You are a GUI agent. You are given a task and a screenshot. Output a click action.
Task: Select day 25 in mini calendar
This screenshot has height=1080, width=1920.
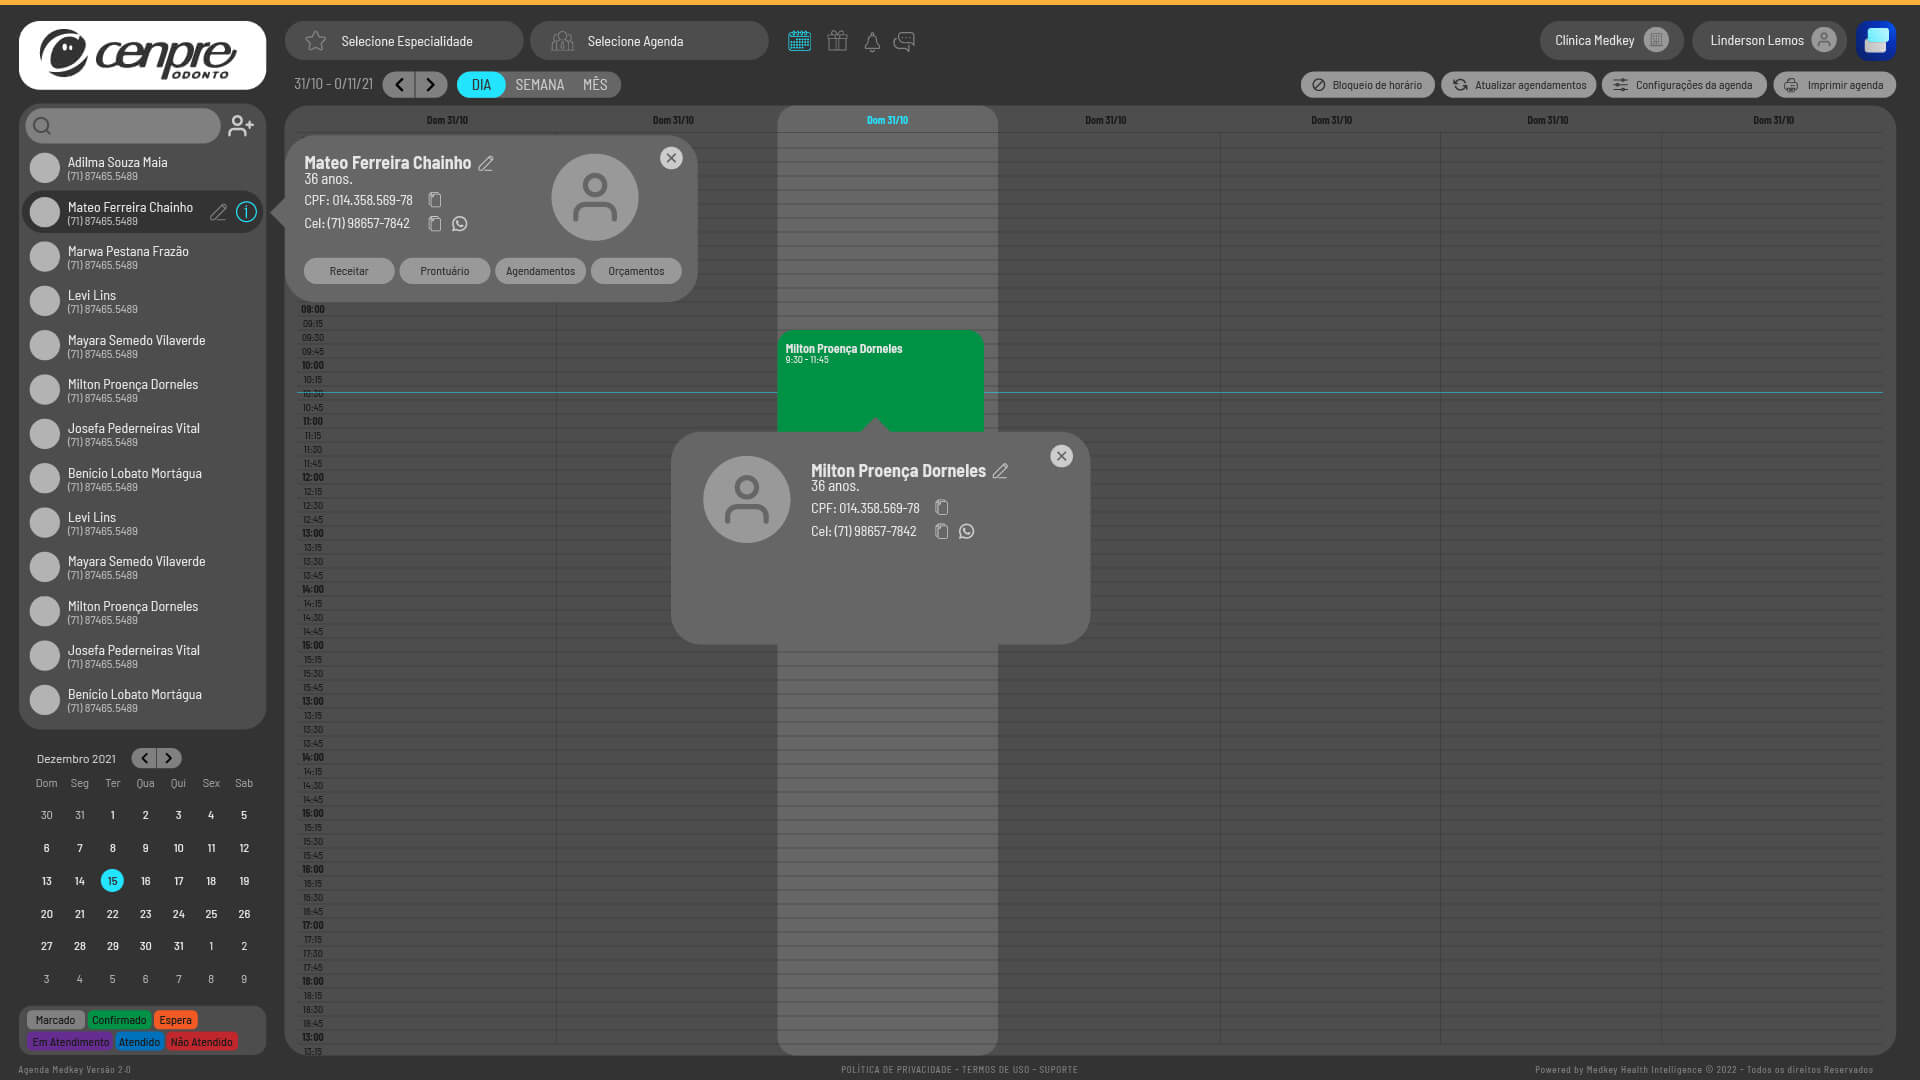pyautogui.click(x=211, y=914)
